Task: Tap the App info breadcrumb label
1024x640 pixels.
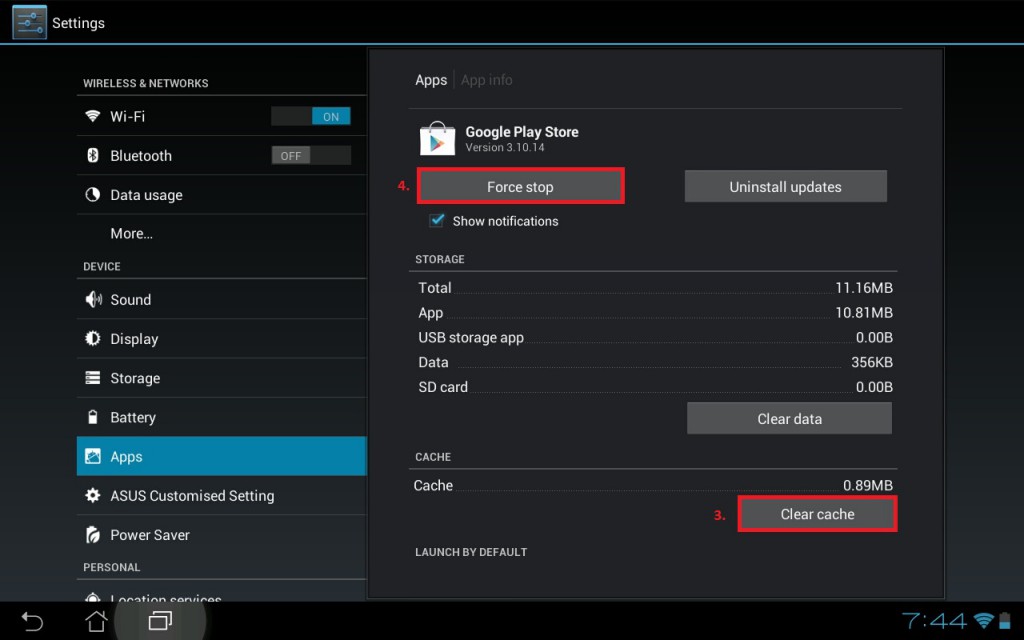Action: pos(487,80)
